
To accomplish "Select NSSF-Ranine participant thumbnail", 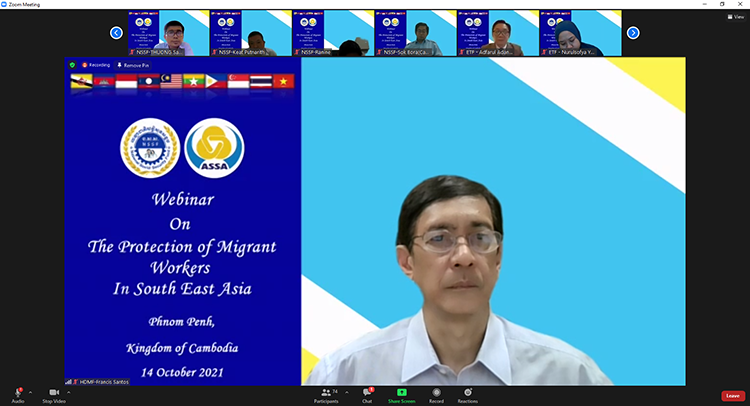I will pos(333,33).
